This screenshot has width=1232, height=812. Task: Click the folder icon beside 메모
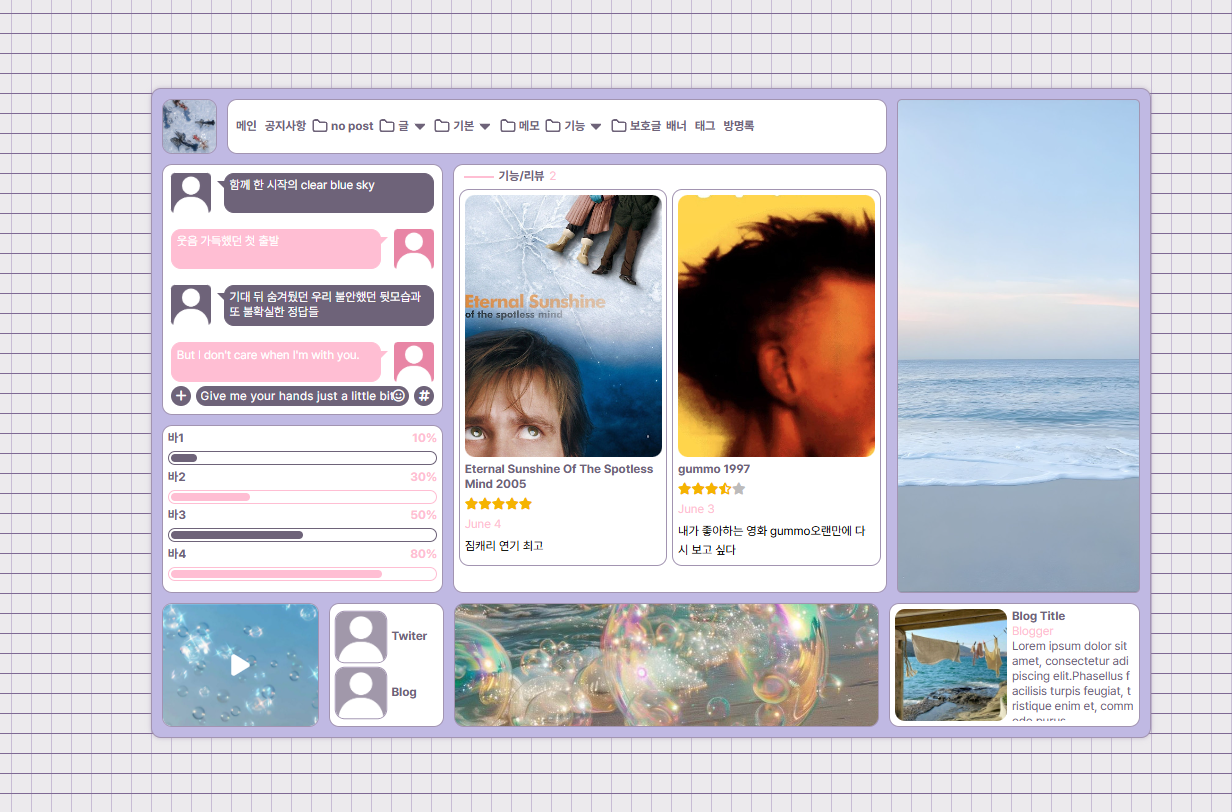pos(508,126)
